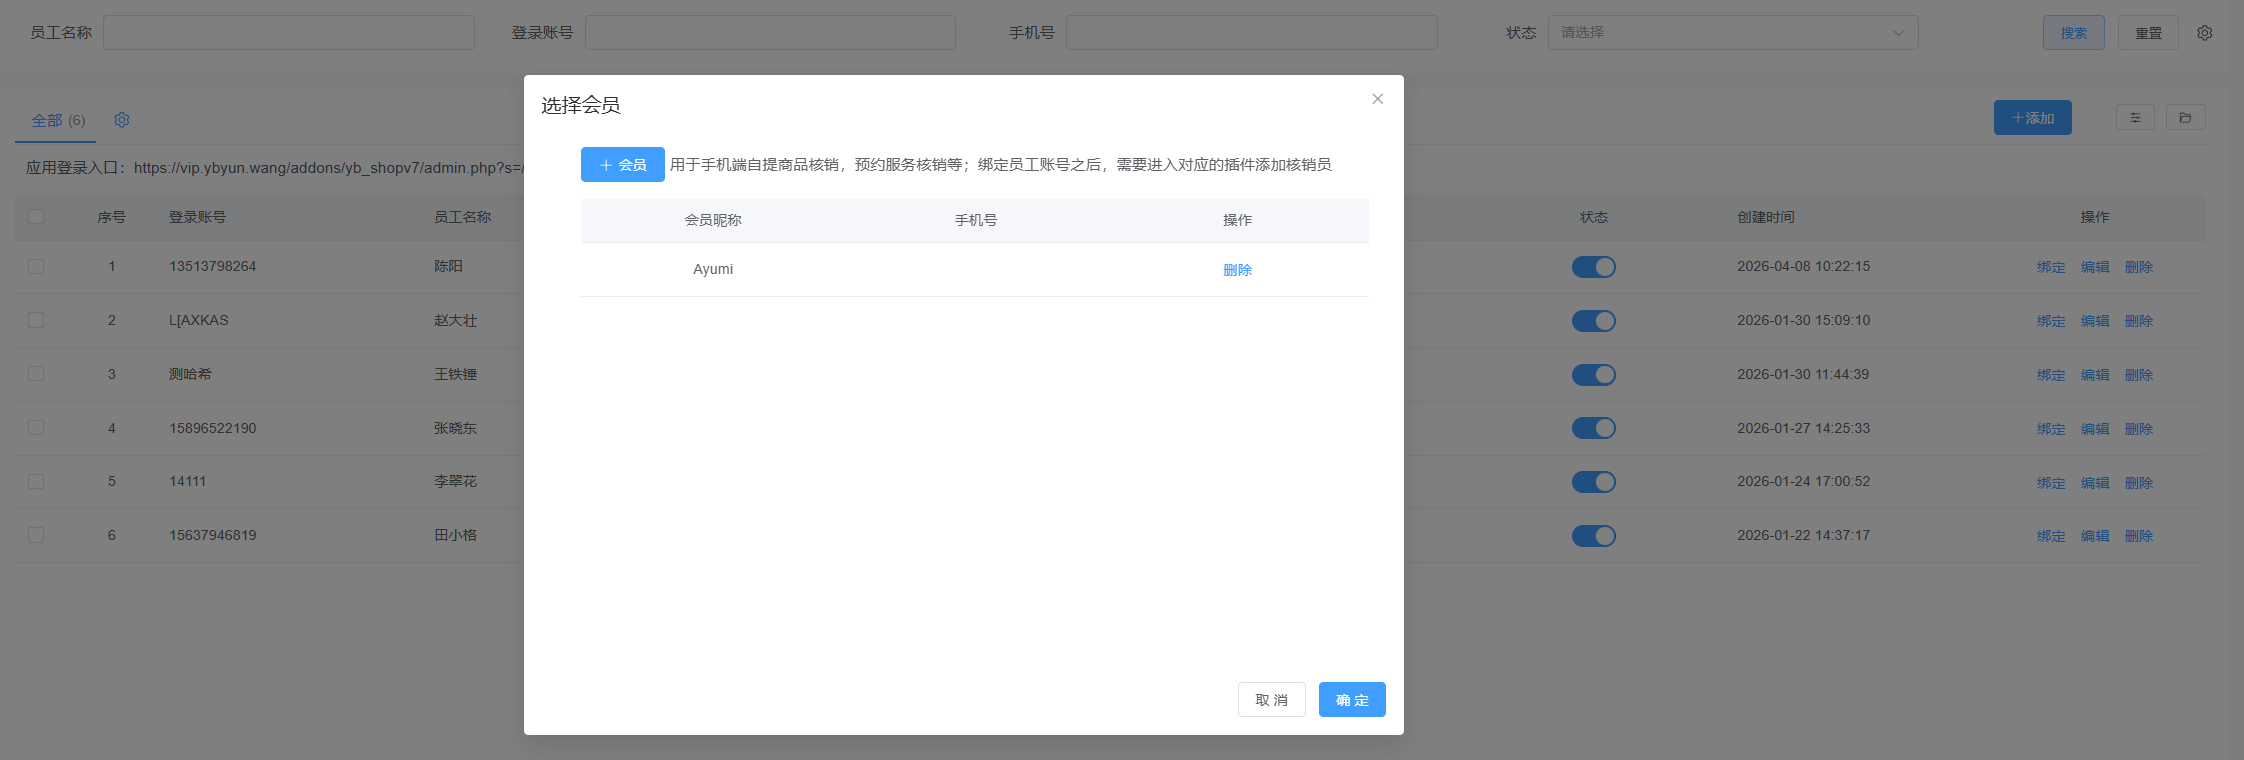The width and height of the screenshot is (2244, 760).
Task: Click 删除 in the 2026-01-22 row
Action: [x=2139, y=536]
